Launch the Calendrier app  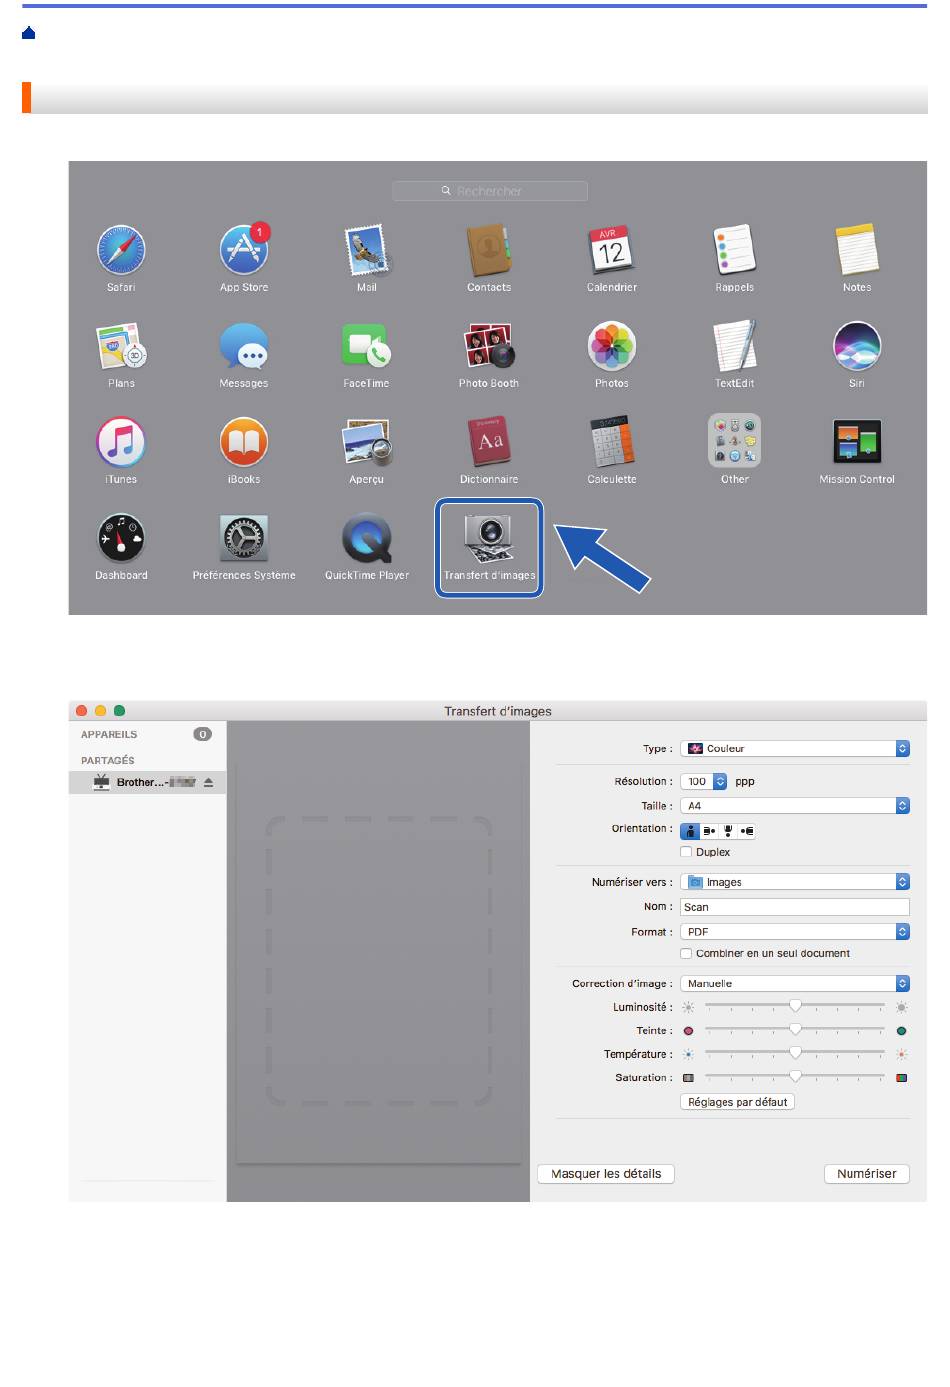click(611, 250)
